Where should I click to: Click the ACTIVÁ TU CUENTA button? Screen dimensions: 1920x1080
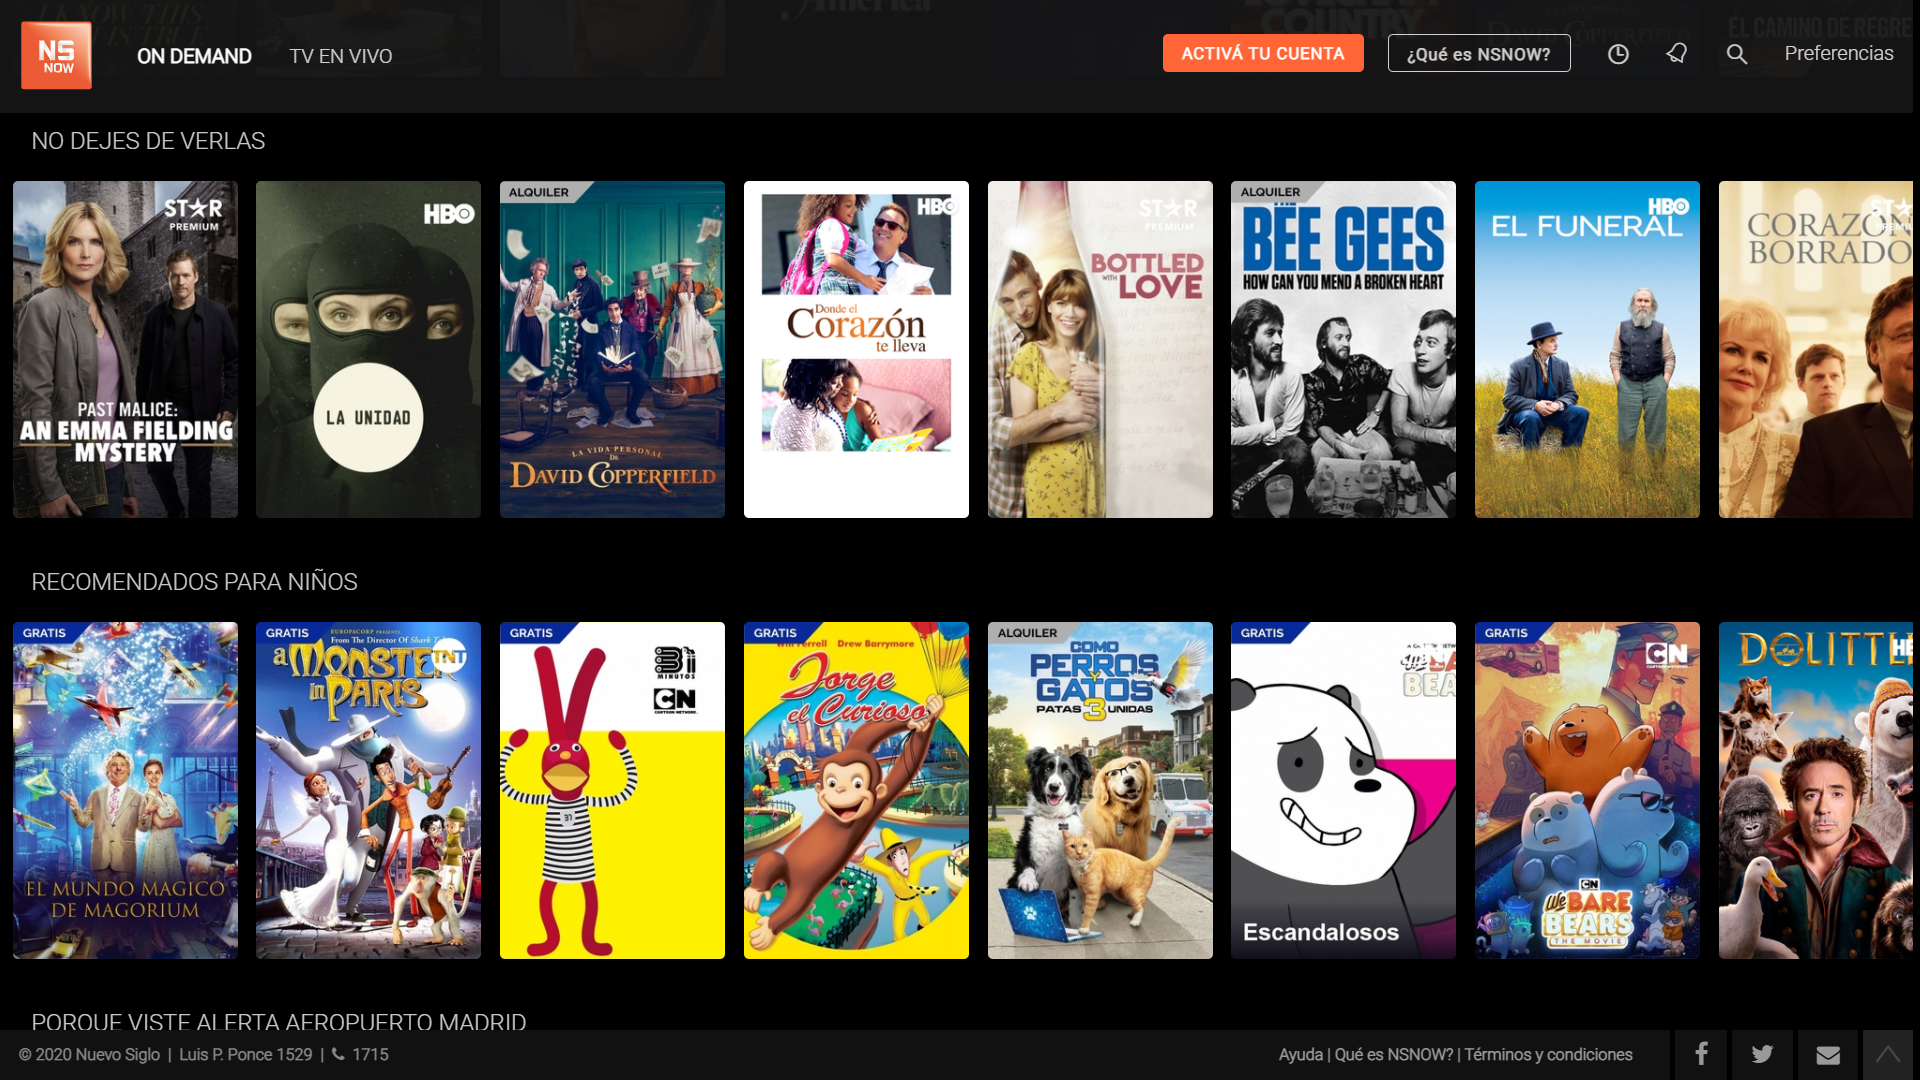1263,53
